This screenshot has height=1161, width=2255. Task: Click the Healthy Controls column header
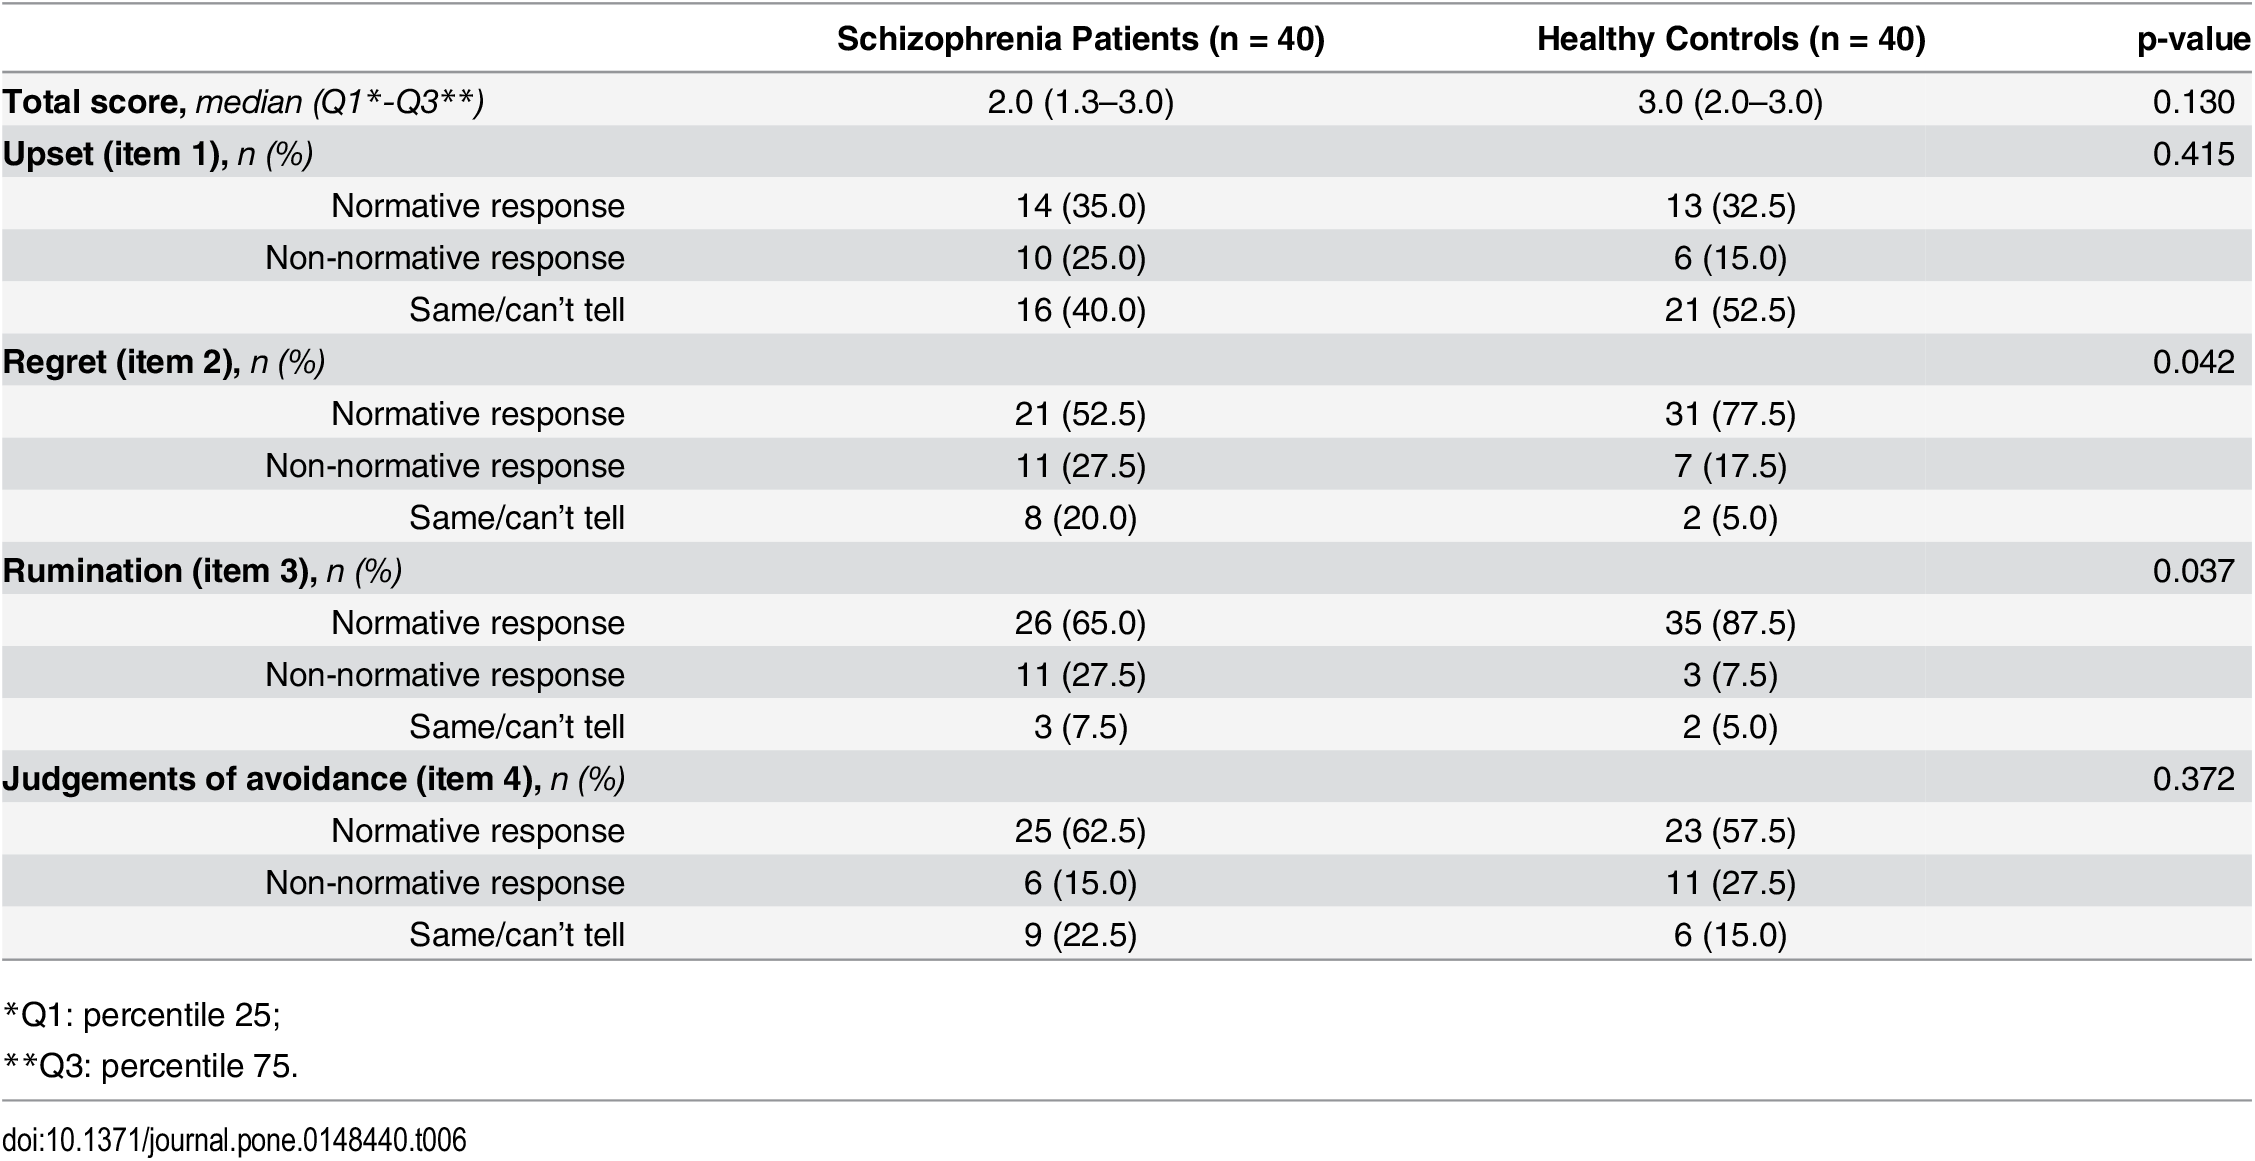1730,39
